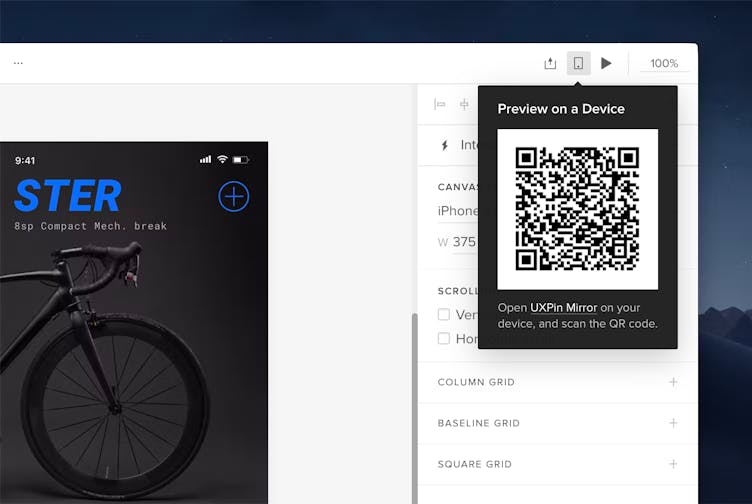
Task: Open the three-dots menu in top bar
Action: [18, 63]
